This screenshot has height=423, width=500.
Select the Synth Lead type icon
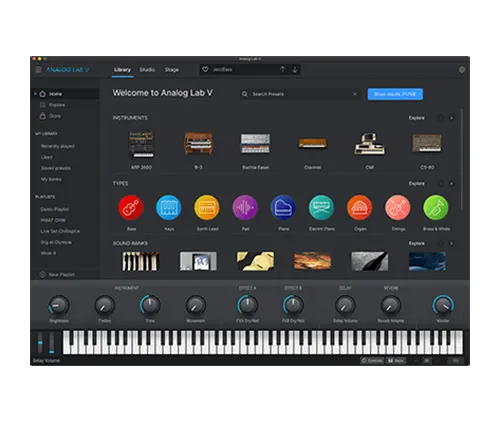coord(207,207)
